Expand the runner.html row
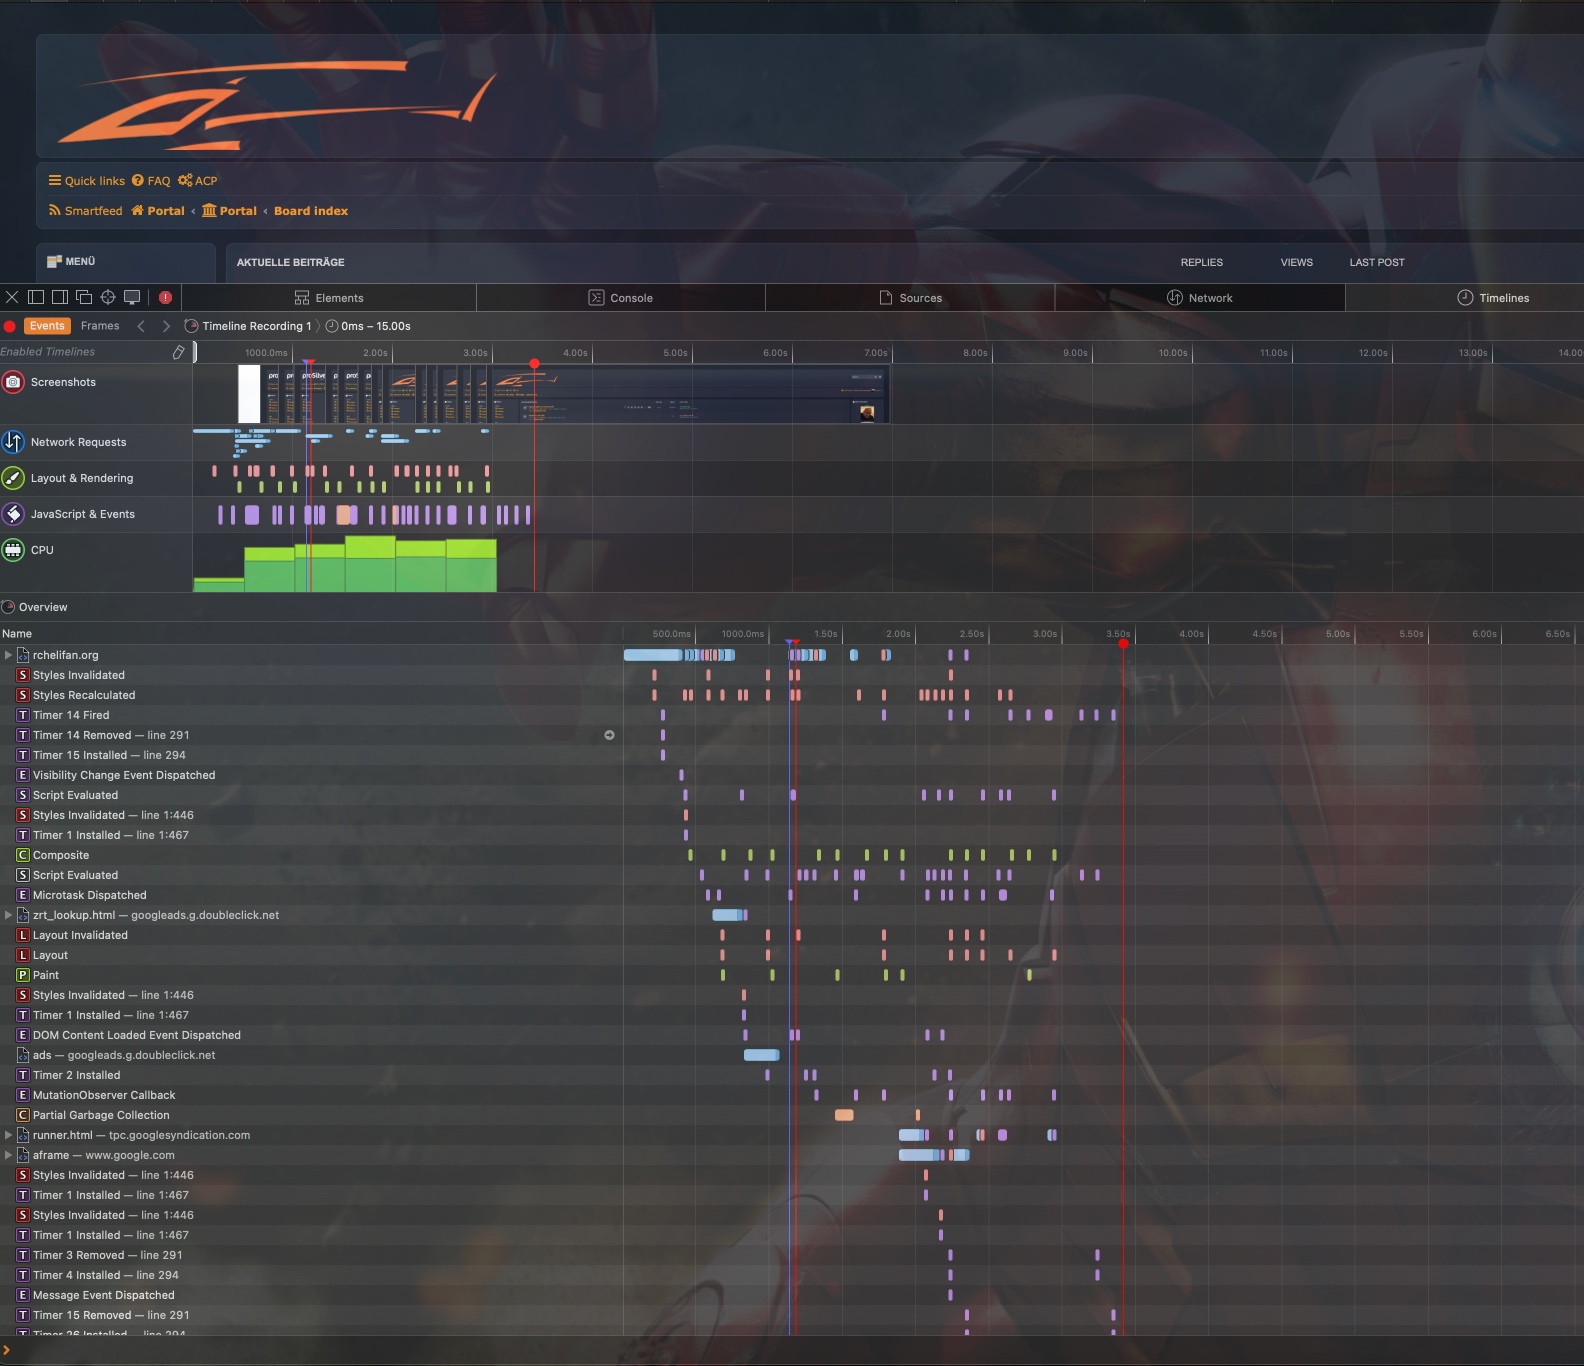 click(x=8, y=1135)
